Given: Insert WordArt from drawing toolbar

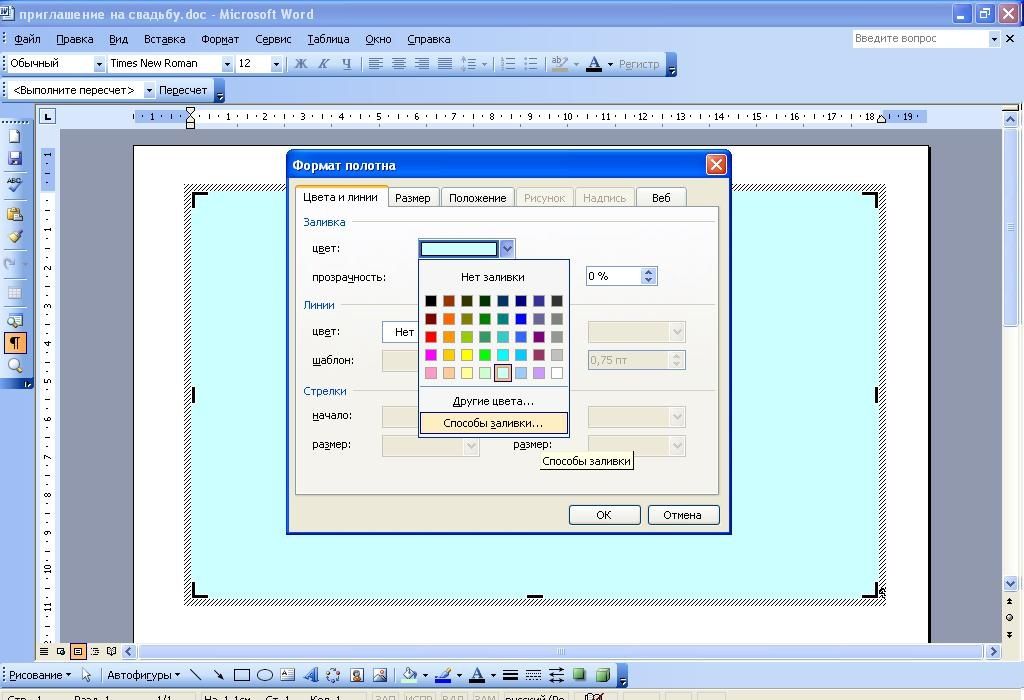Looking at the screenshot, I should 310,675.
